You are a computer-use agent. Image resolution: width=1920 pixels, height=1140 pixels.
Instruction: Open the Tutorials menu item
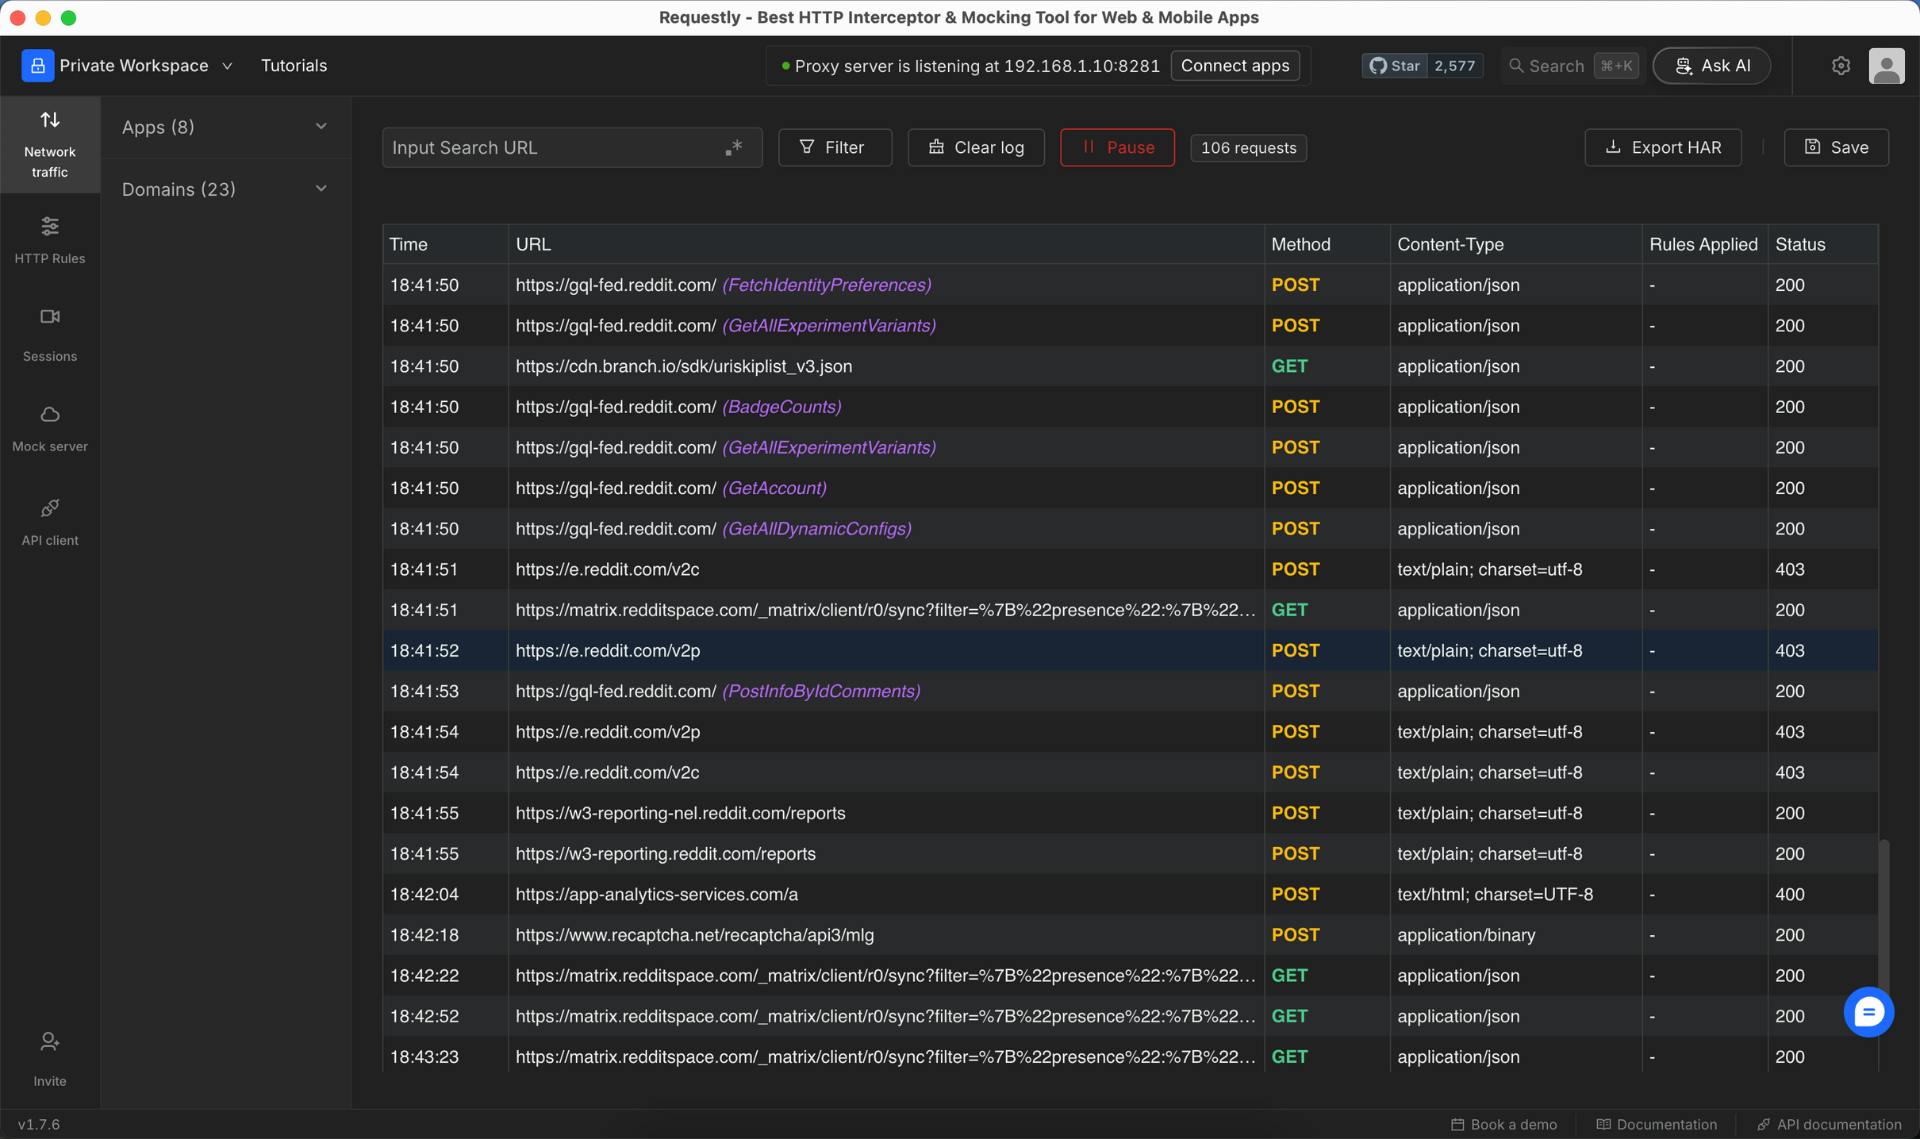pyautogui.click(x=294, y=66)
